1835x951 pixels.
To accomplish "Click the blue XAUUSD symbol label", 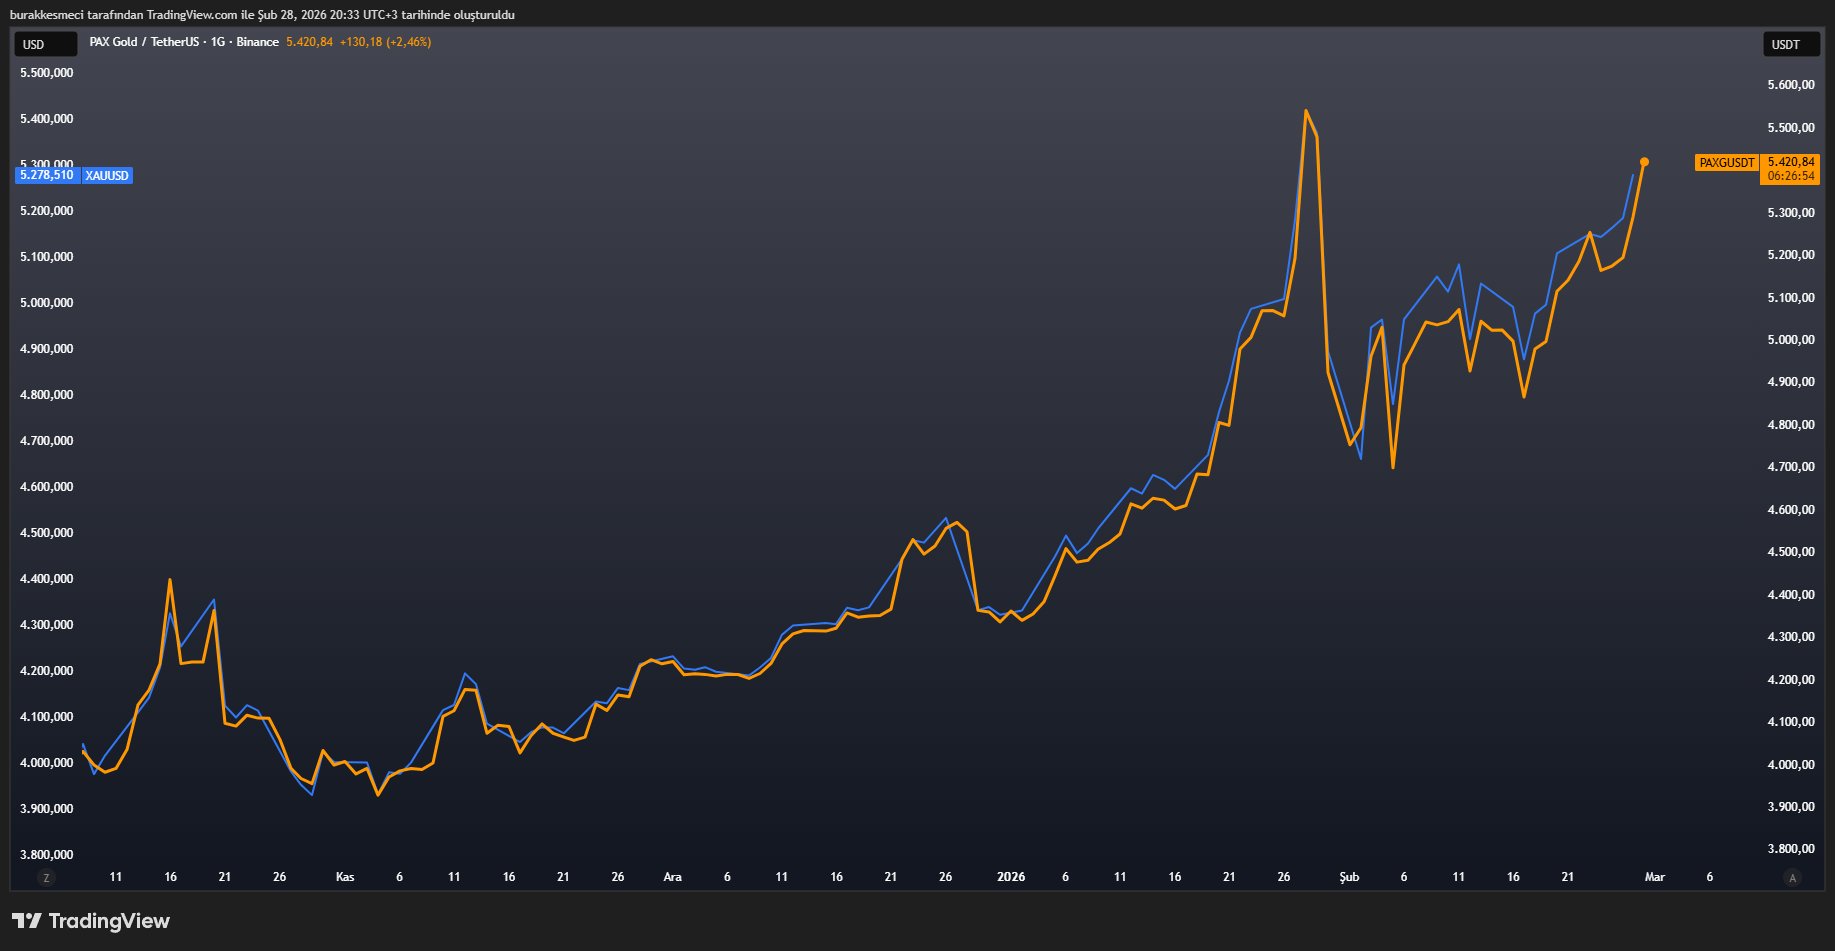I will pyautogui.click(x=107, y=176).
